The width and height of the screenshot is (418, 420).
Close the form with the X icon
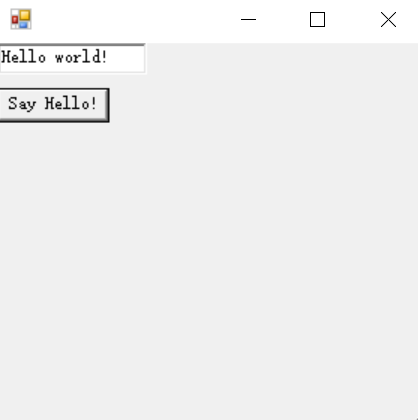[x=388, y=19]
